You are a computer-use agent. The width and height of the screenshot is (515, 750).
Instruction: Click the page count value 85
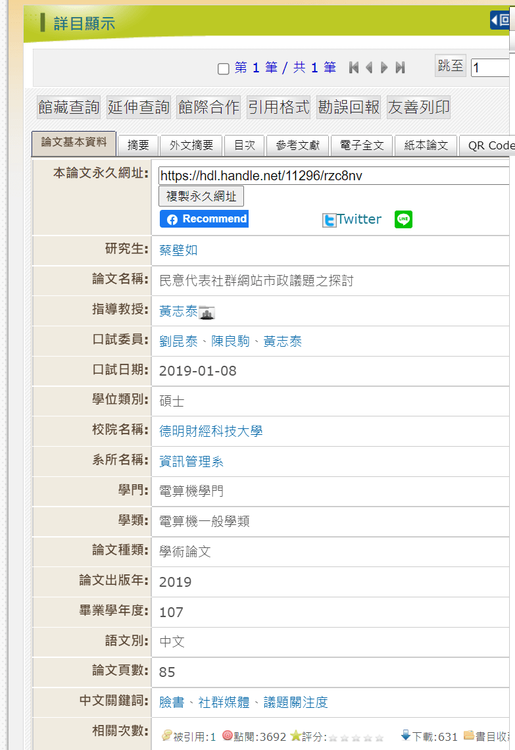click(x=167, y=673)
